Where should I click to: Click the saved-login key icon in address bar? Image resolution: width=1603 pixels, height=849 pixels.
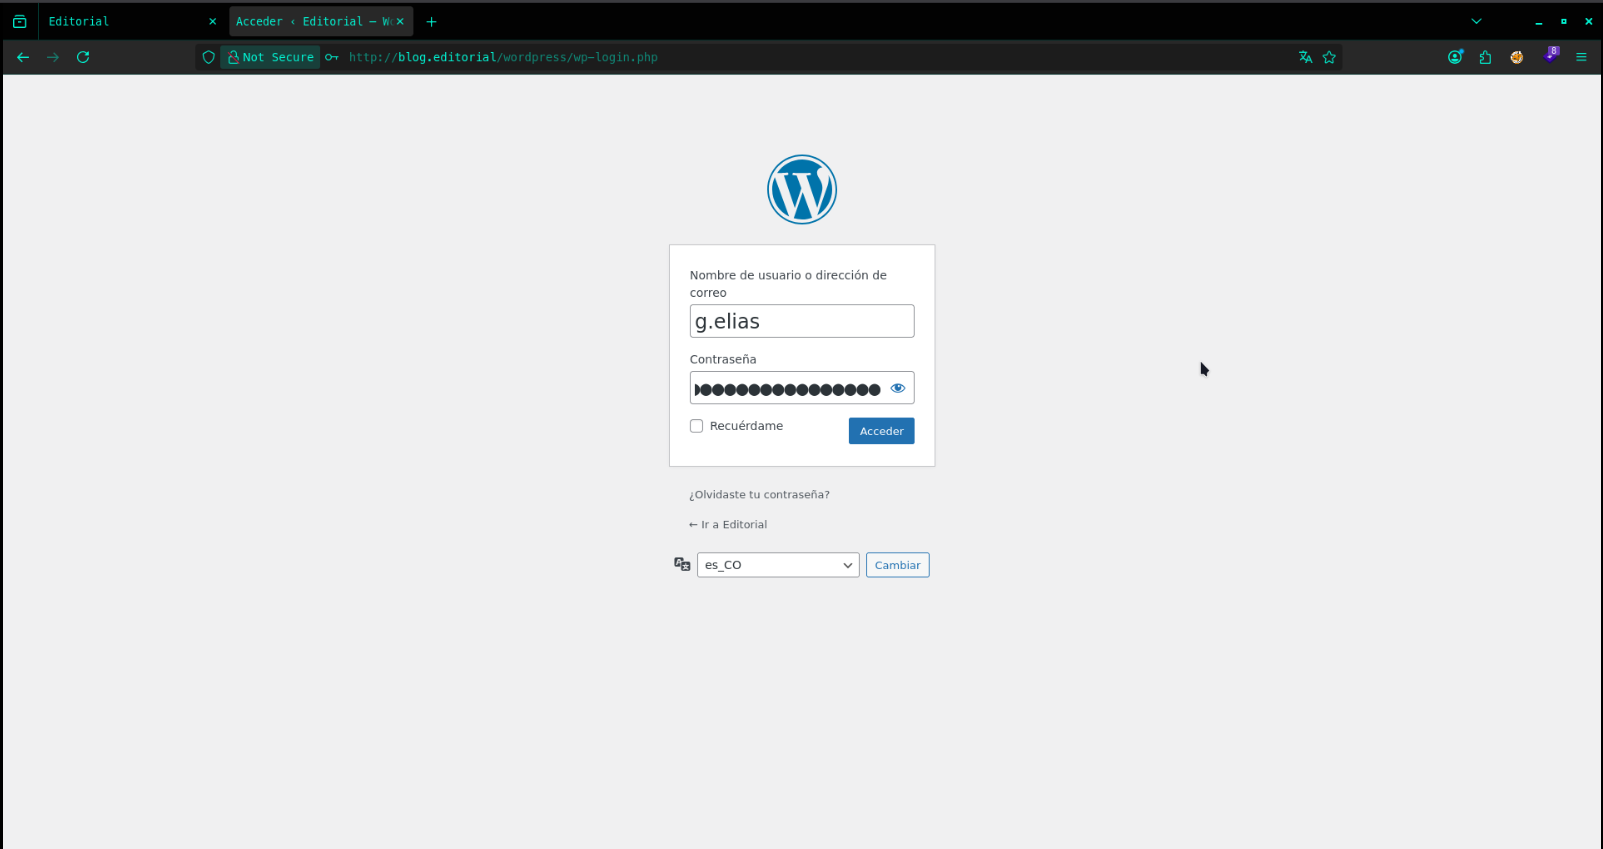pos(332,57)
